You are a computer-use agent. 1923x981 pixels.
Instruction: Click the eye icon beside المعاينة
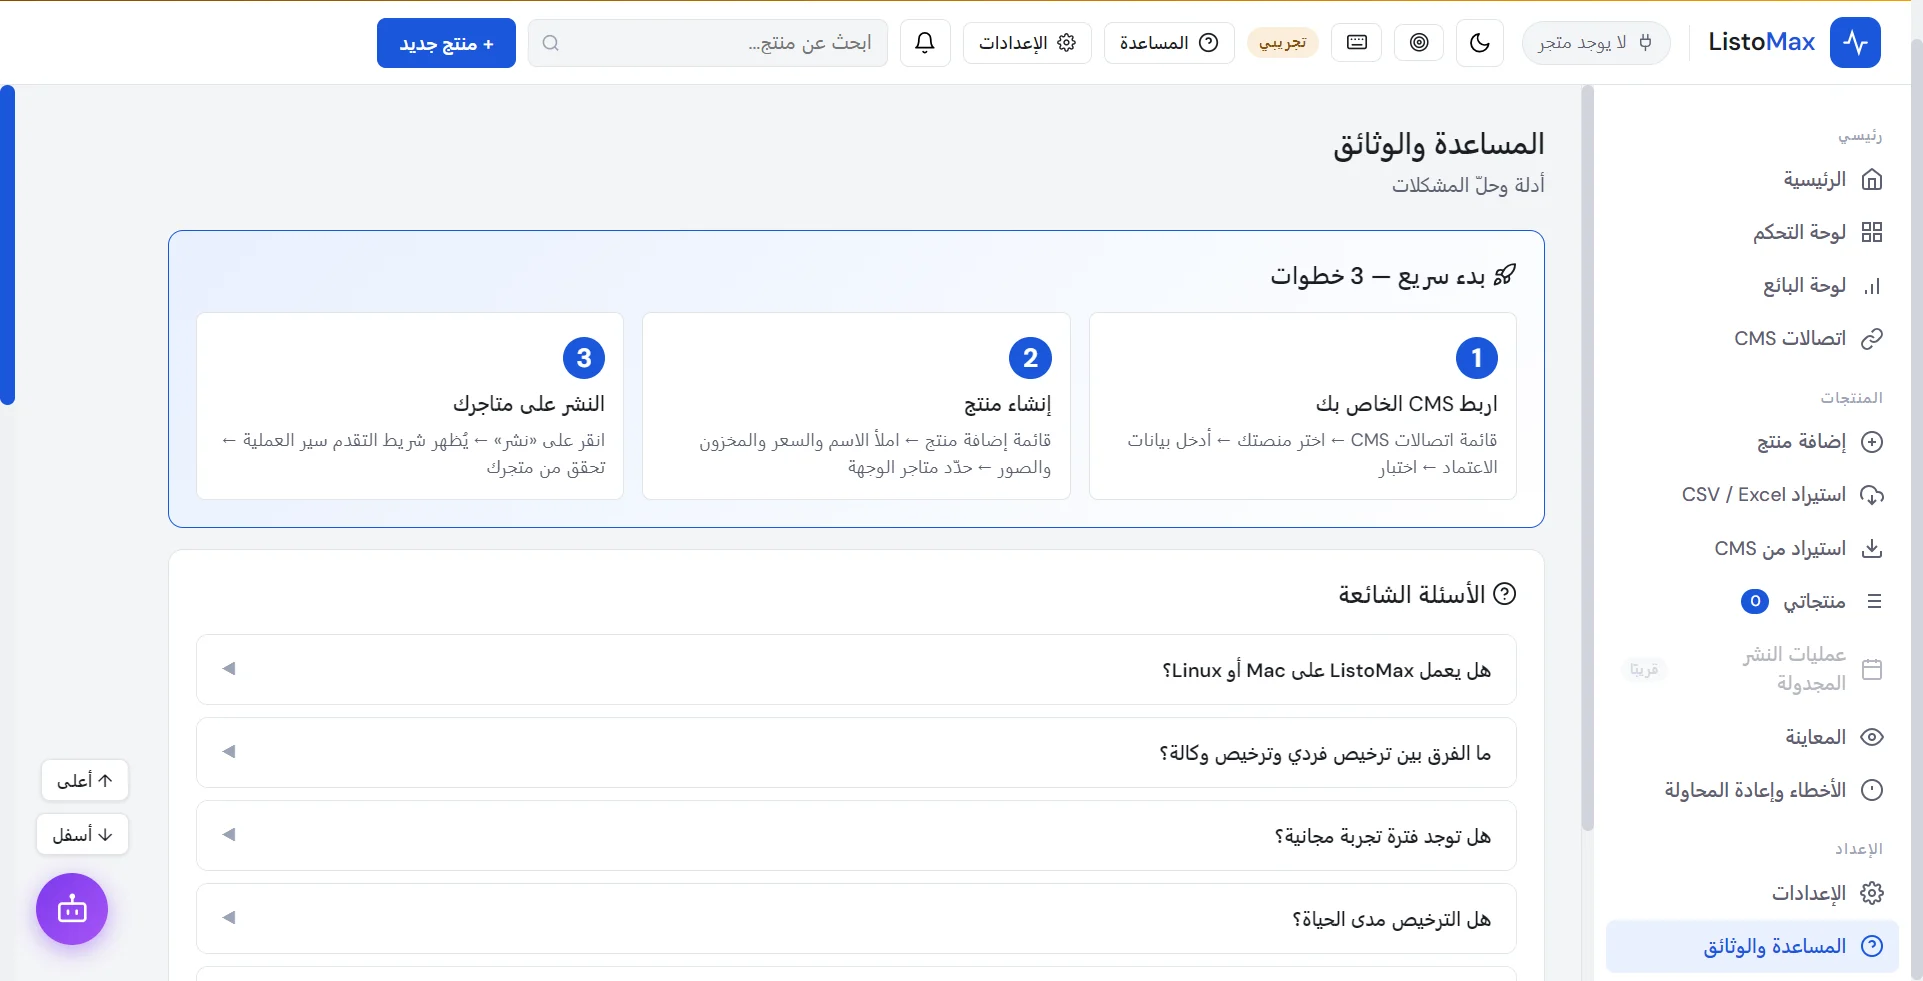pos(1872,737)
